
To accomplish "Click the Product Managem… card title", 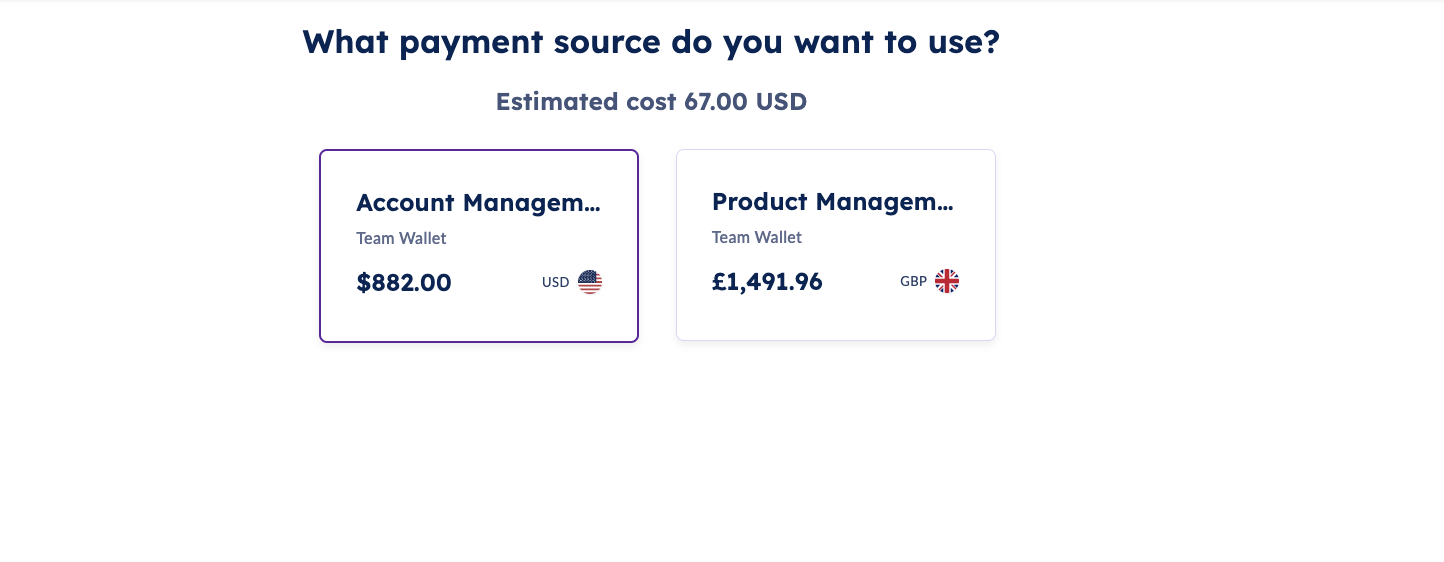I will 833,202.
